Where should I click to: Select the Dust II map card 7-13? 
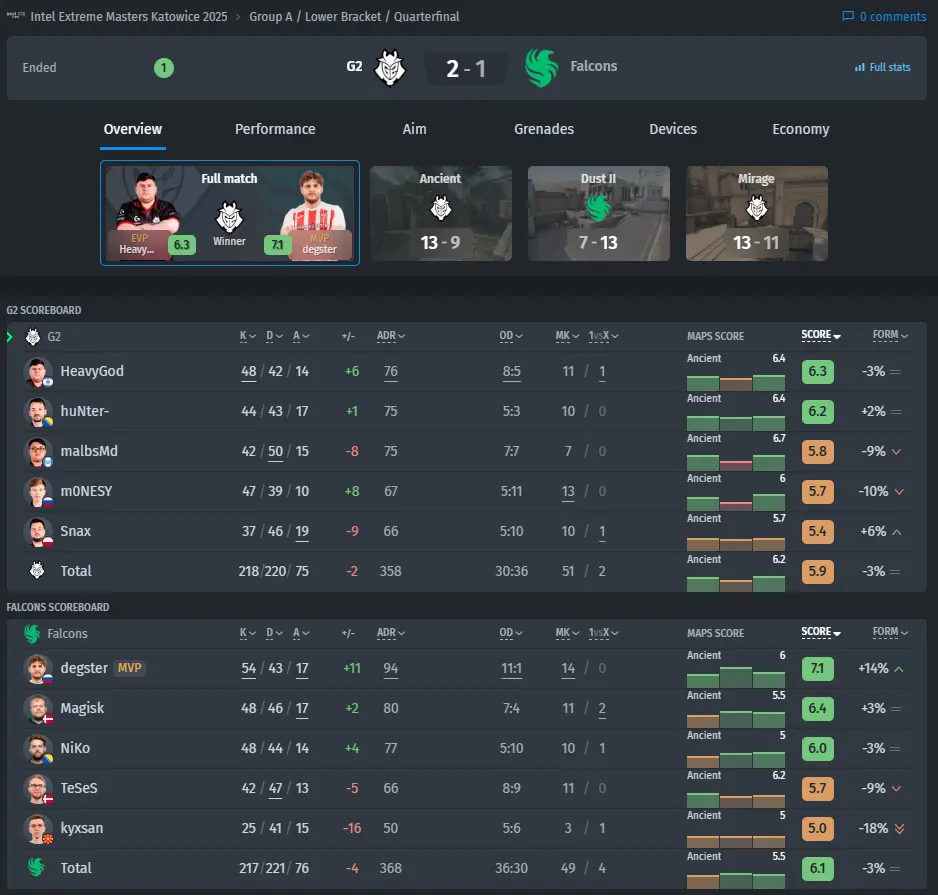point(599,214)
